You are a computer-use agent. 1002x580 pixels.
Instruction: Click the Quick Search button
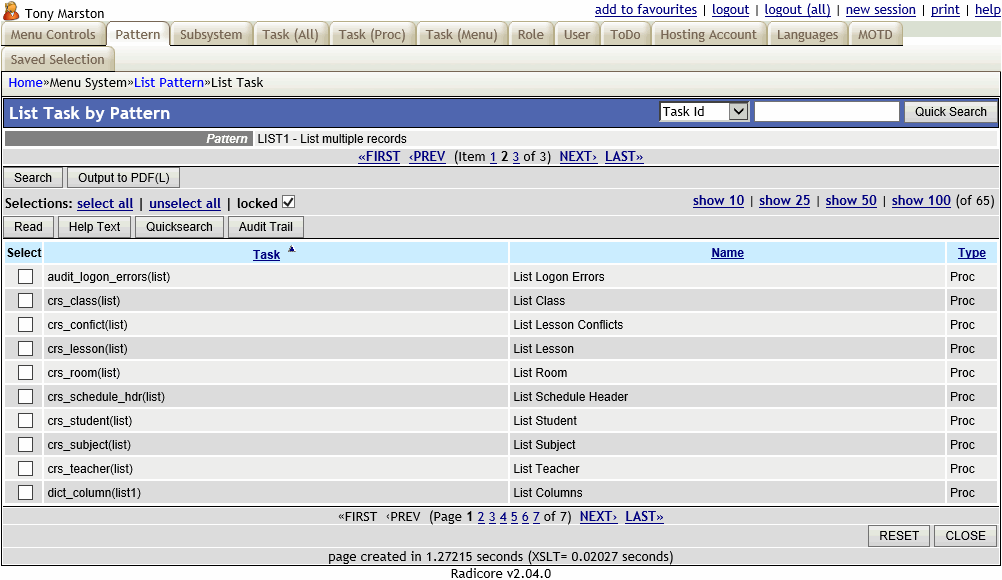(x=949, y=112)
